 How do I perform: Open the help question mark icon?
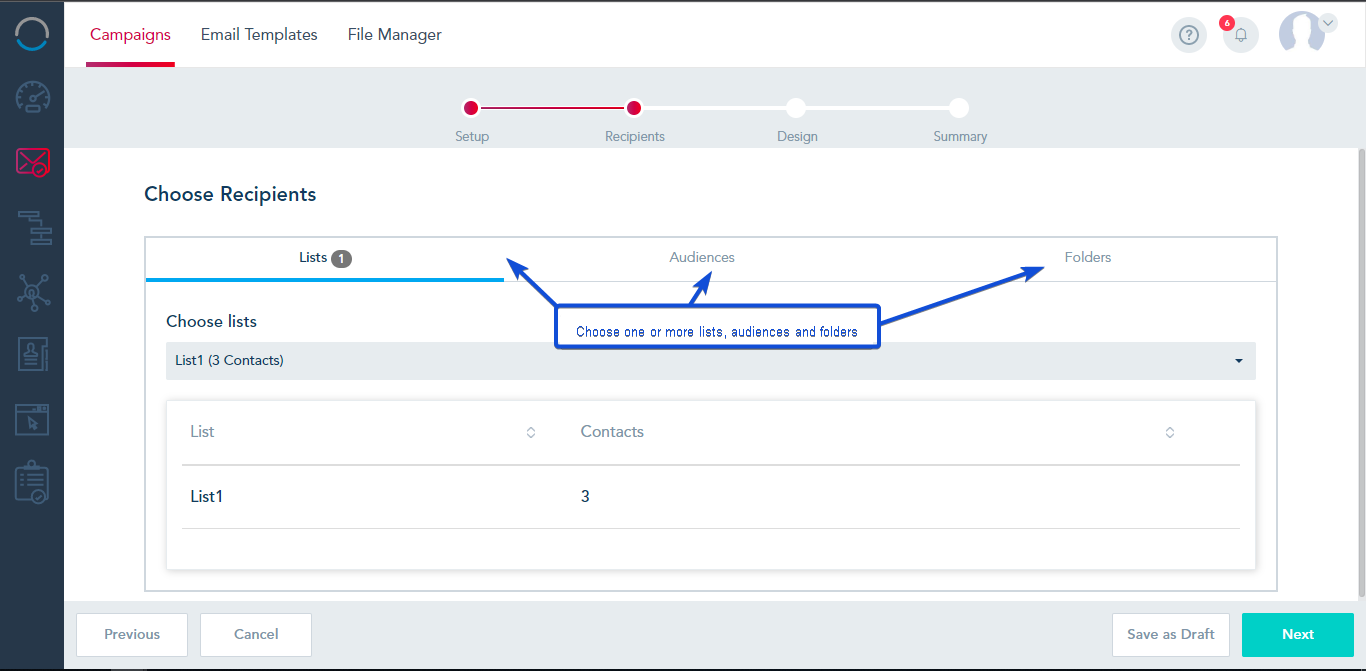[x=1188, y=35]
